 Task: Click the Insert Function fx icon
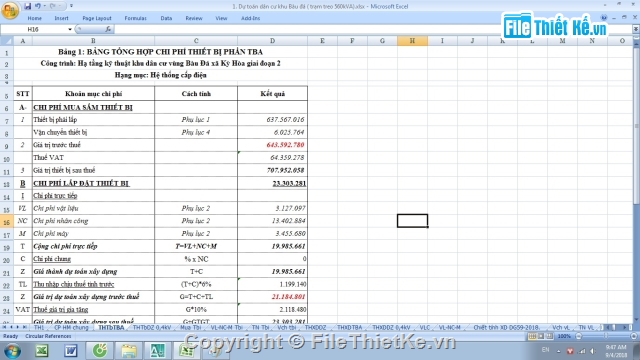point(108,29)
